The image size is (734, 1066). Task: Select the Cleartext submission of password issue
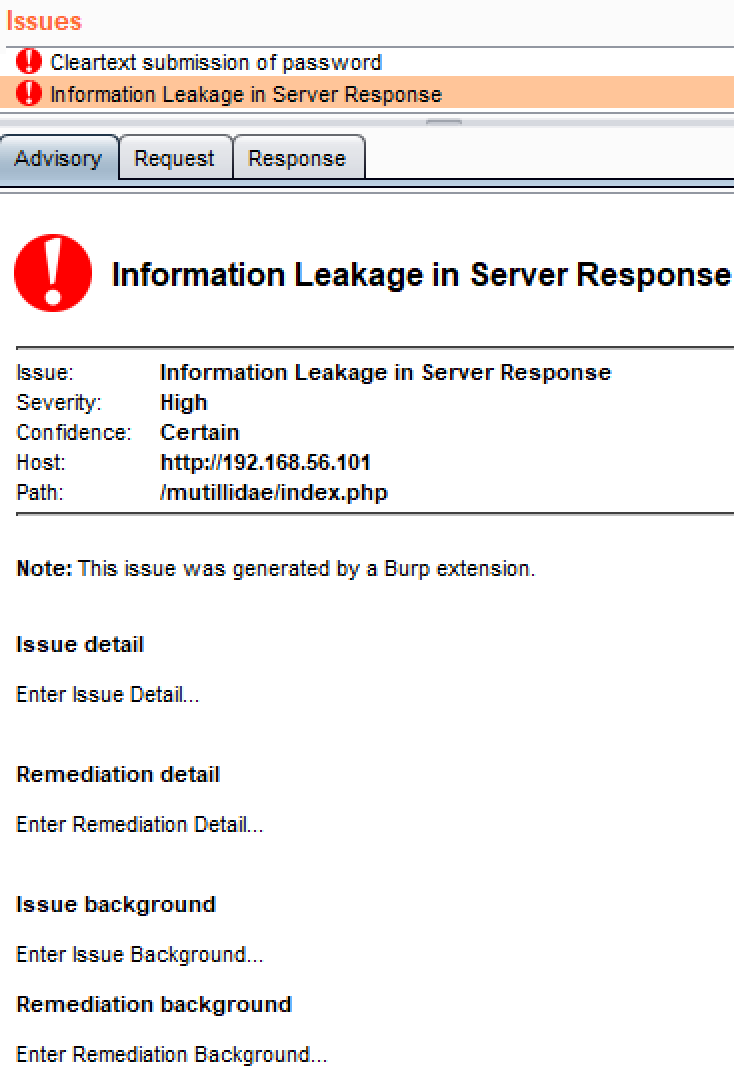(215, 62)
